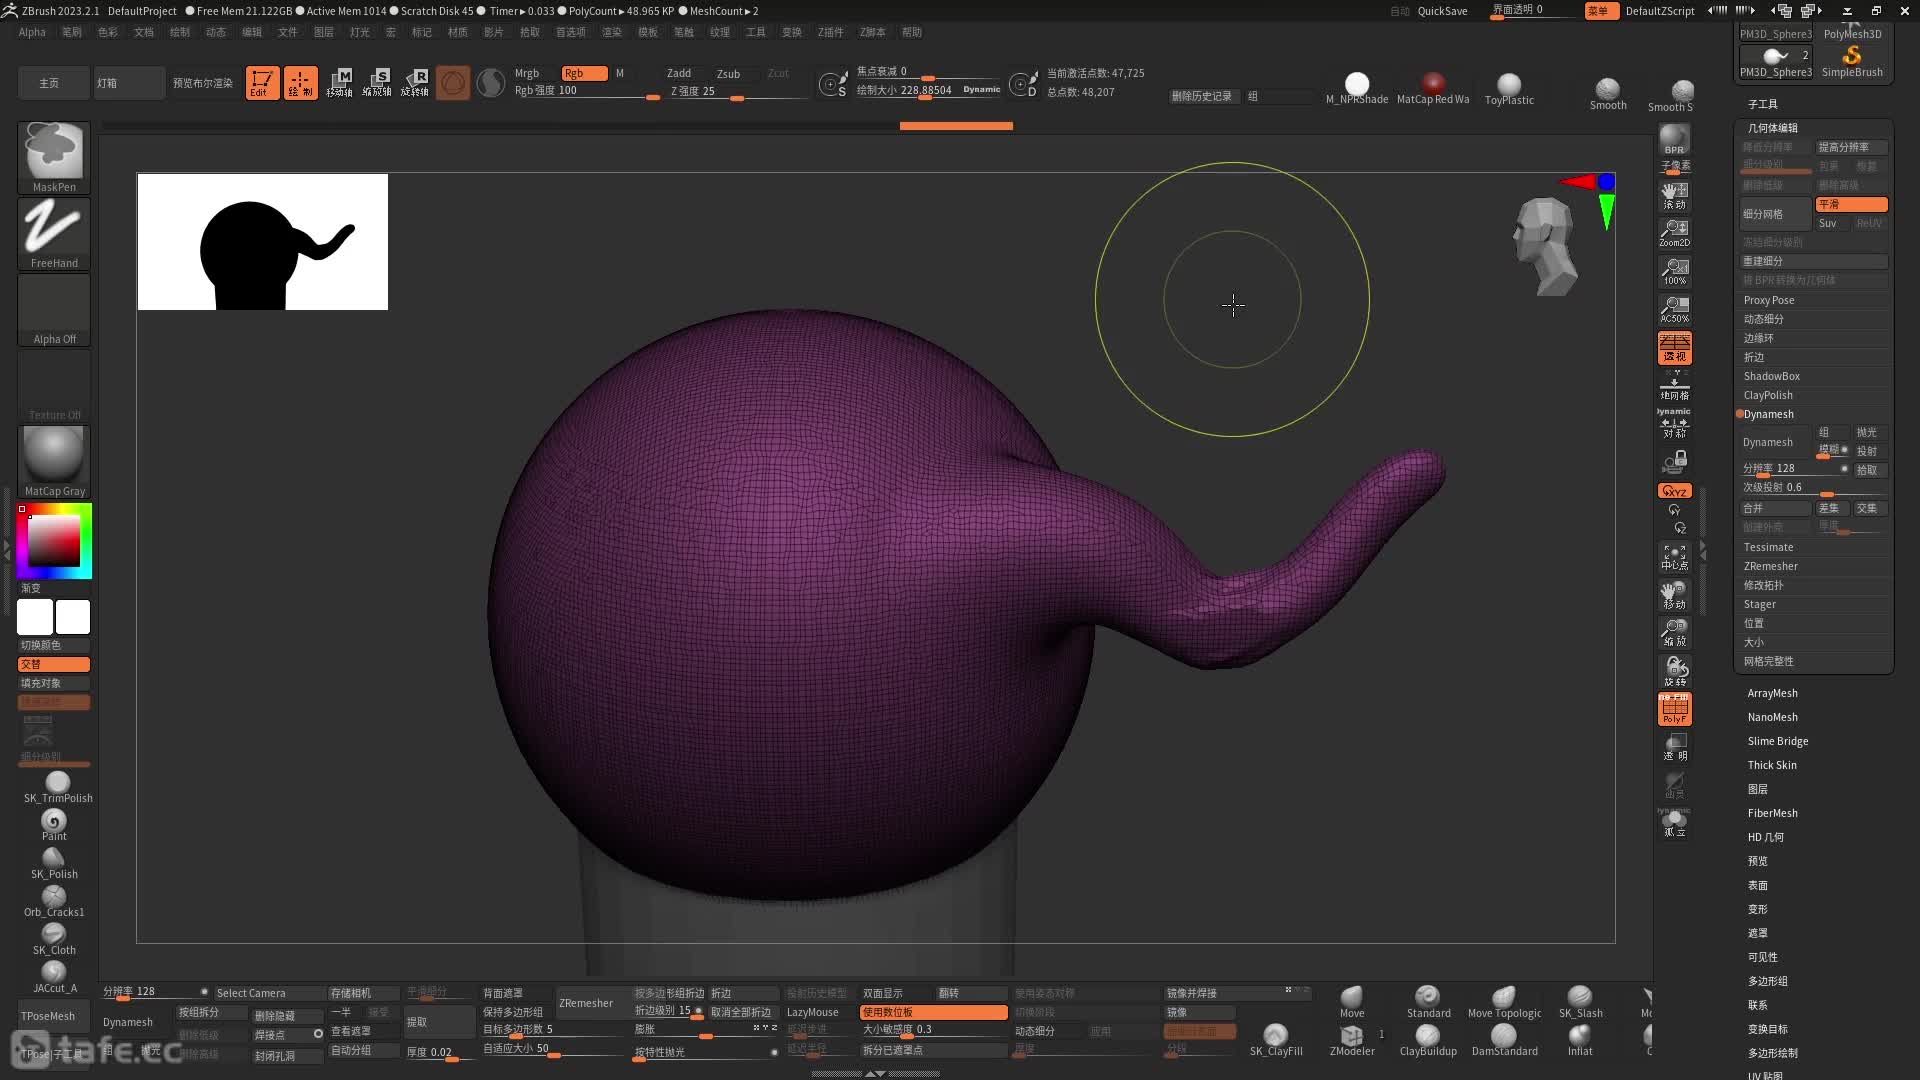Select the ToyPlastic material
1920x1080 pixels.
1509,88
